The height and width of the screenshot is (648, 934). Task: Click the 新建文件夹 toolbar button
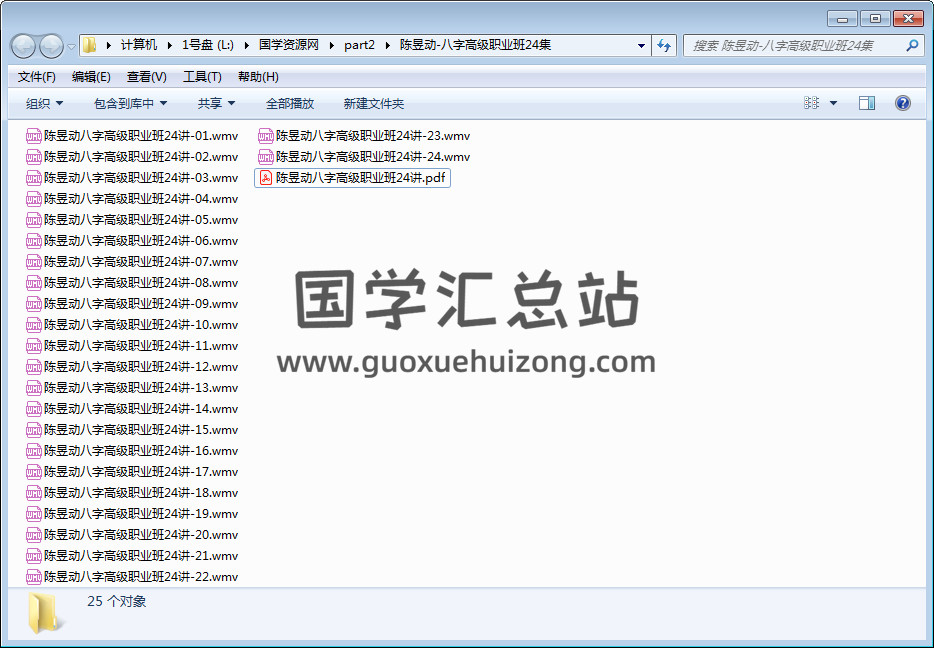point(373,104)
